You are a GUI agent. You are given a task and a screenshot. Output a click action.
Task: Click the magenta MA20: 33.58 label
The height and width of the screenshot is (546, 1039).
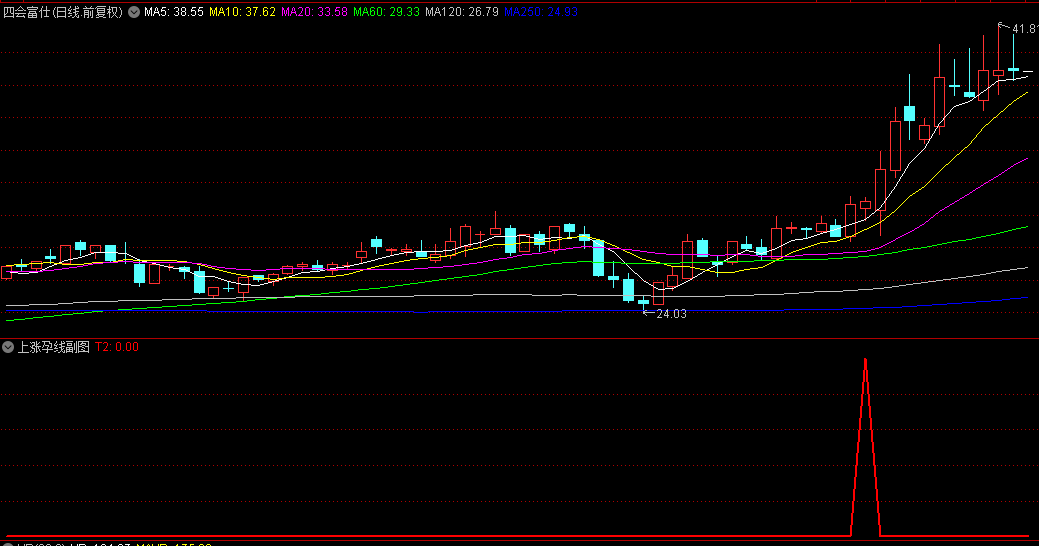pos(314,12)
